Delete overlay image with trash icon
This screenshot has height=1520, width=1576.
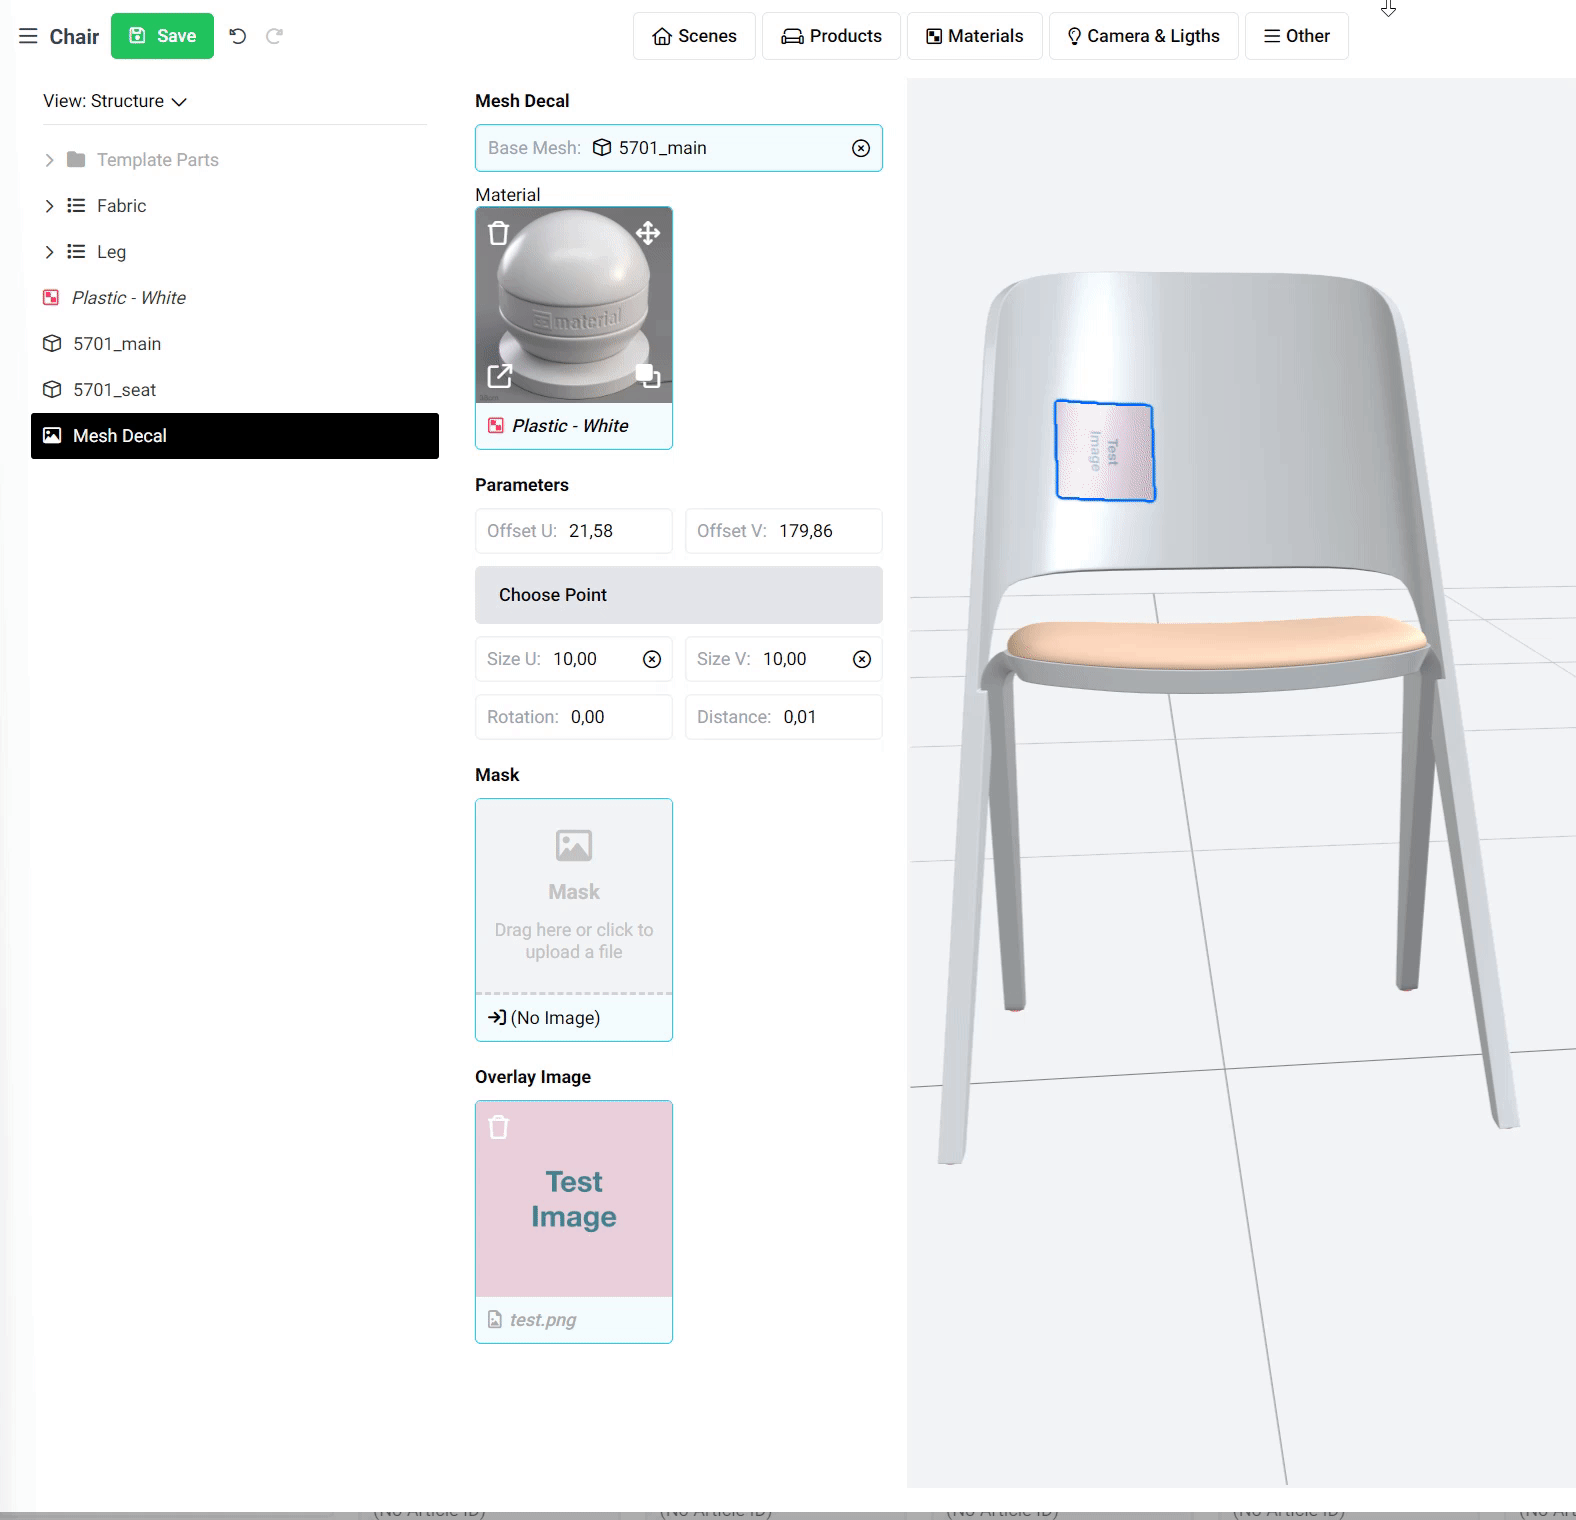[x=498, y=1128]
